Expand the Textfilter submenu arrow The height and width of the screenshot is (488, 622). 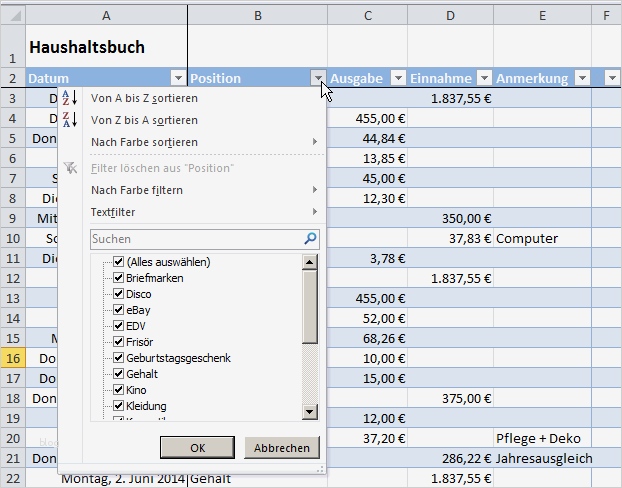pyautogui.click(x=315, y=211)
